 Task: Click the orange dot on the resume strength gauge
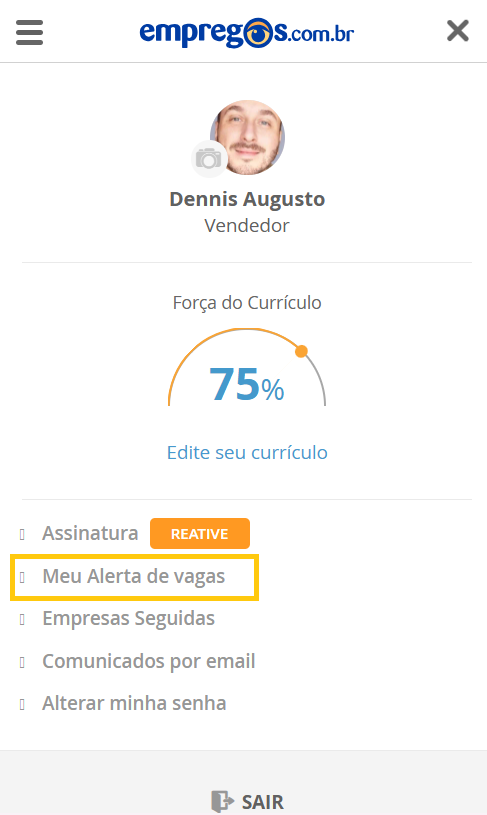[x=301, y=351]
